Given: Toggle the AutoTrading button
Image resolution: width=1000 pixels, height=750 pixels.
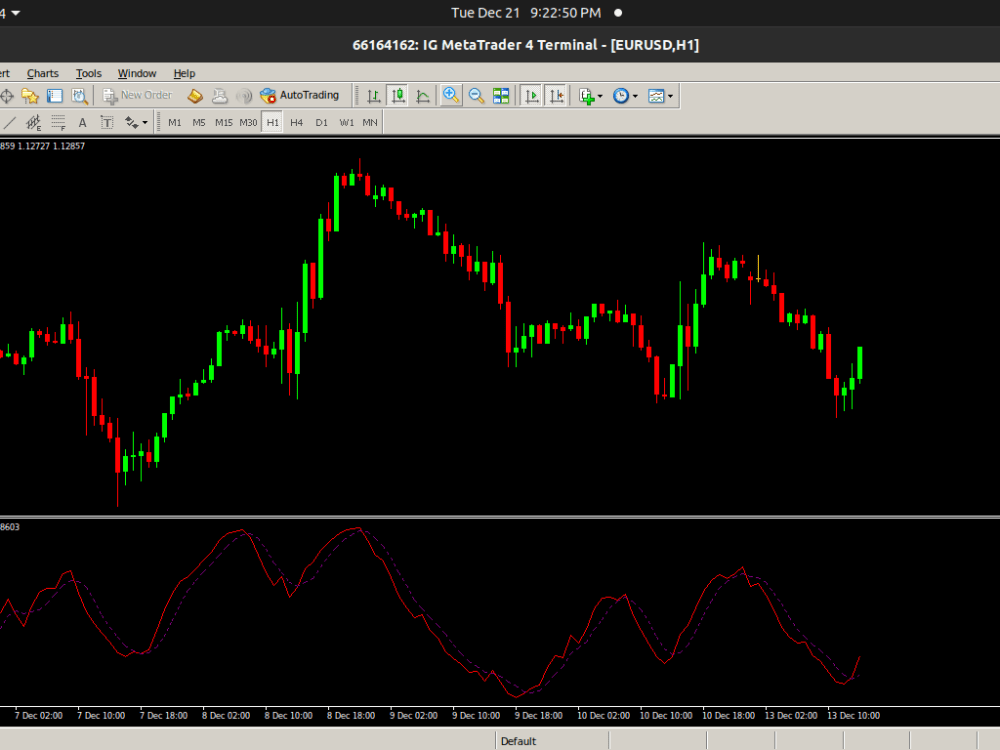Looking at the screenshot, I should click(x=300, y=96).
